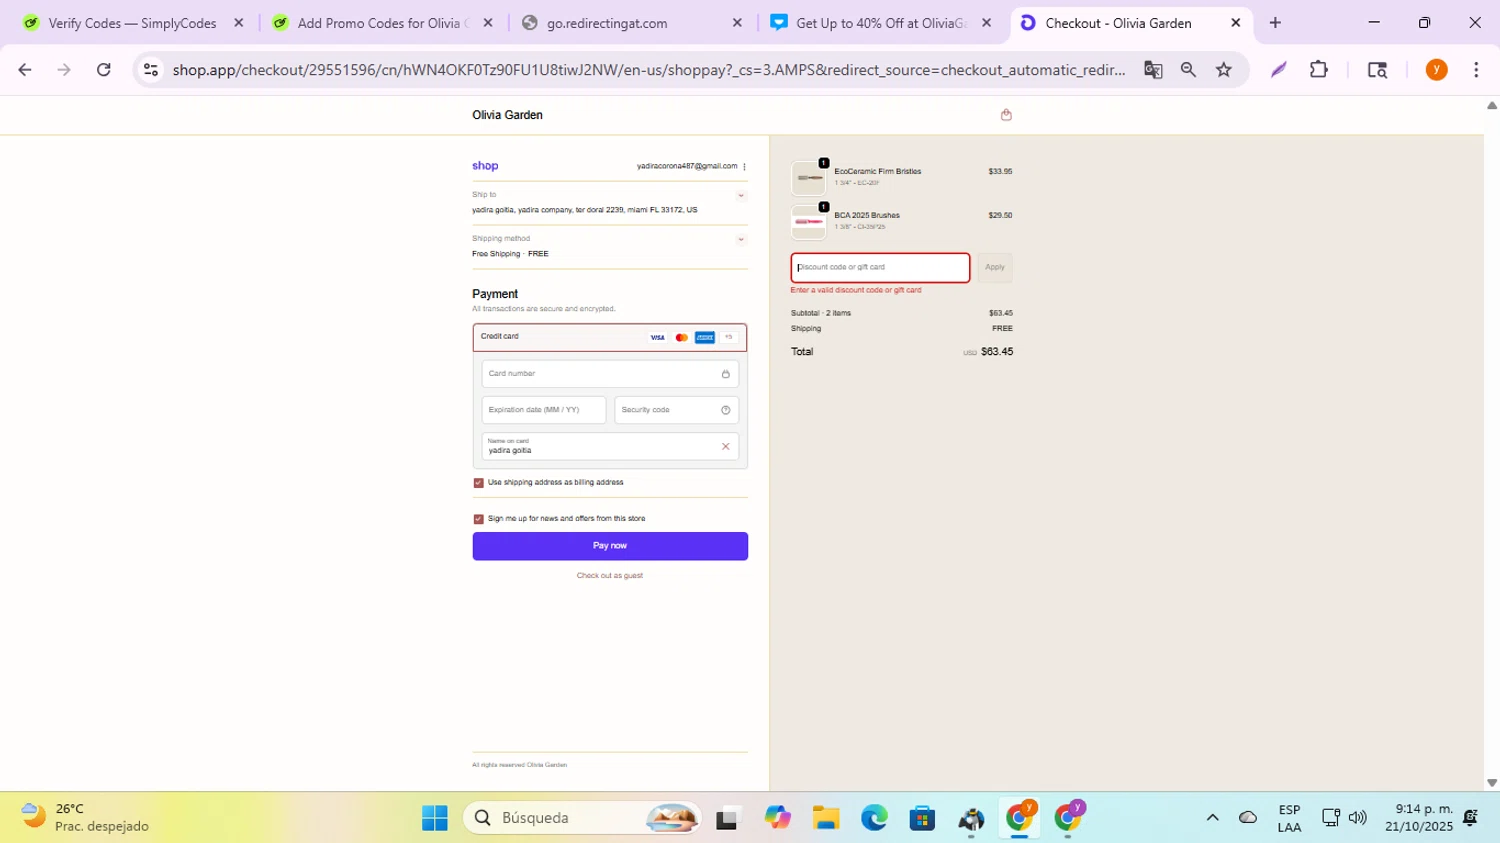
Task: Show additional card brands (+3)
Action: [x=729, y=338]
